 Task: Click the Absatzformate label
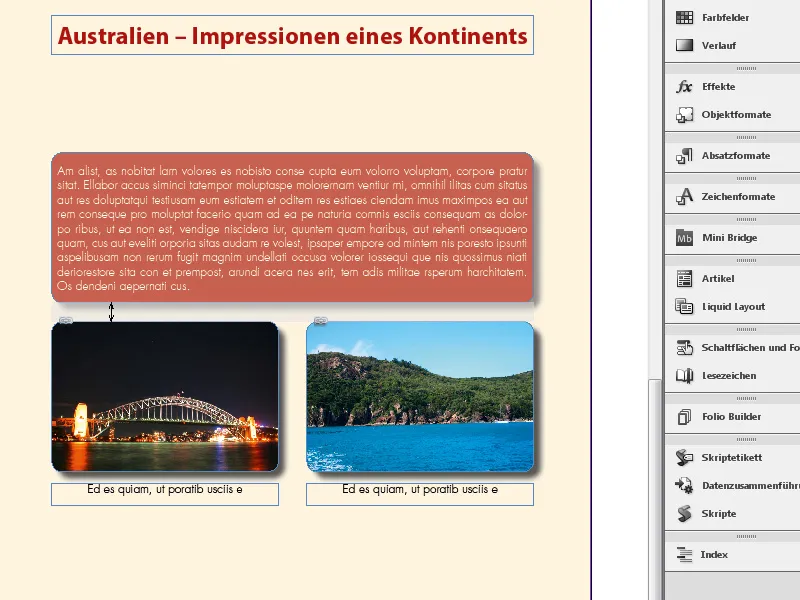[736, 156]
